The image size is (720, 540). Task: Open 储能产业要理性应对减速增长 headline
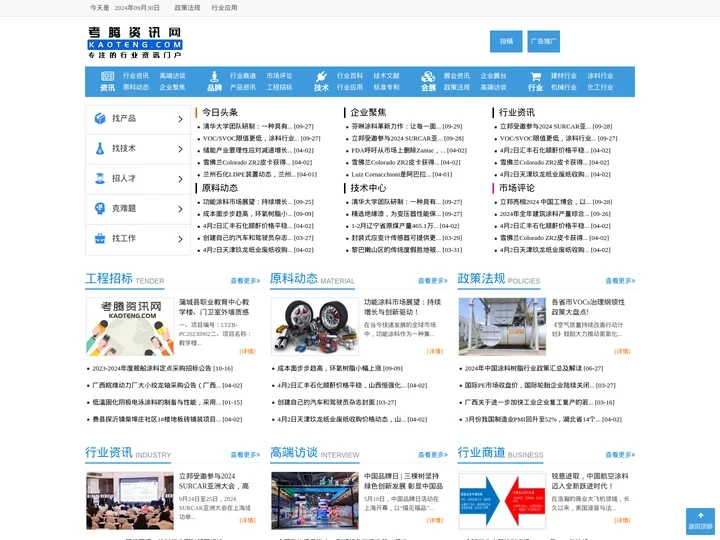(247, 150)
